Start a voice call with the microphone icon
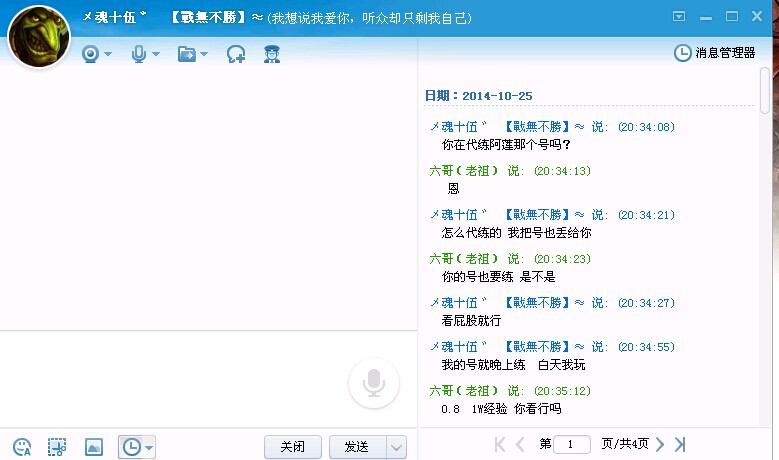Viewport: 779px width, 460px height. (139, 54)
